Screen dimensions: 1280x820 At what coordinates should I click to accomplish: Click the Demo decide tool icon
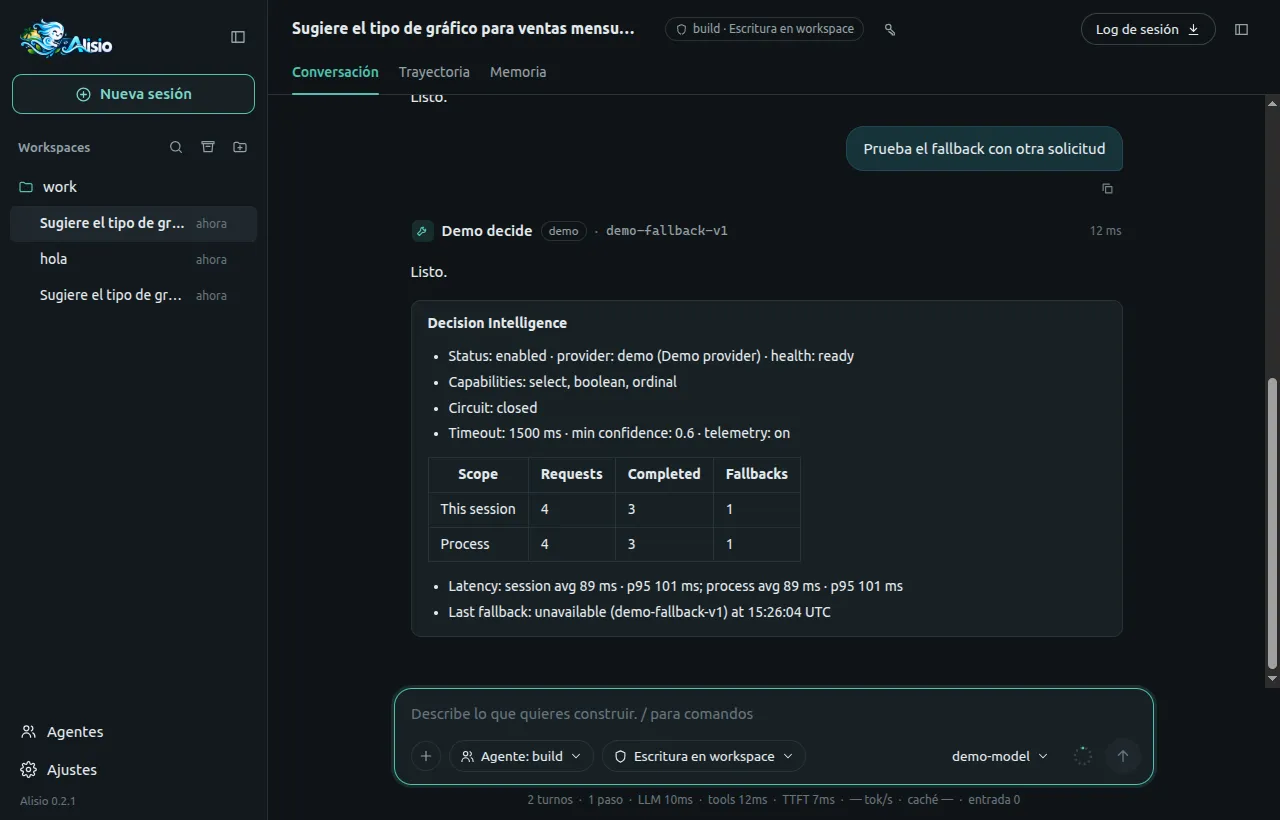coord(422,231)
